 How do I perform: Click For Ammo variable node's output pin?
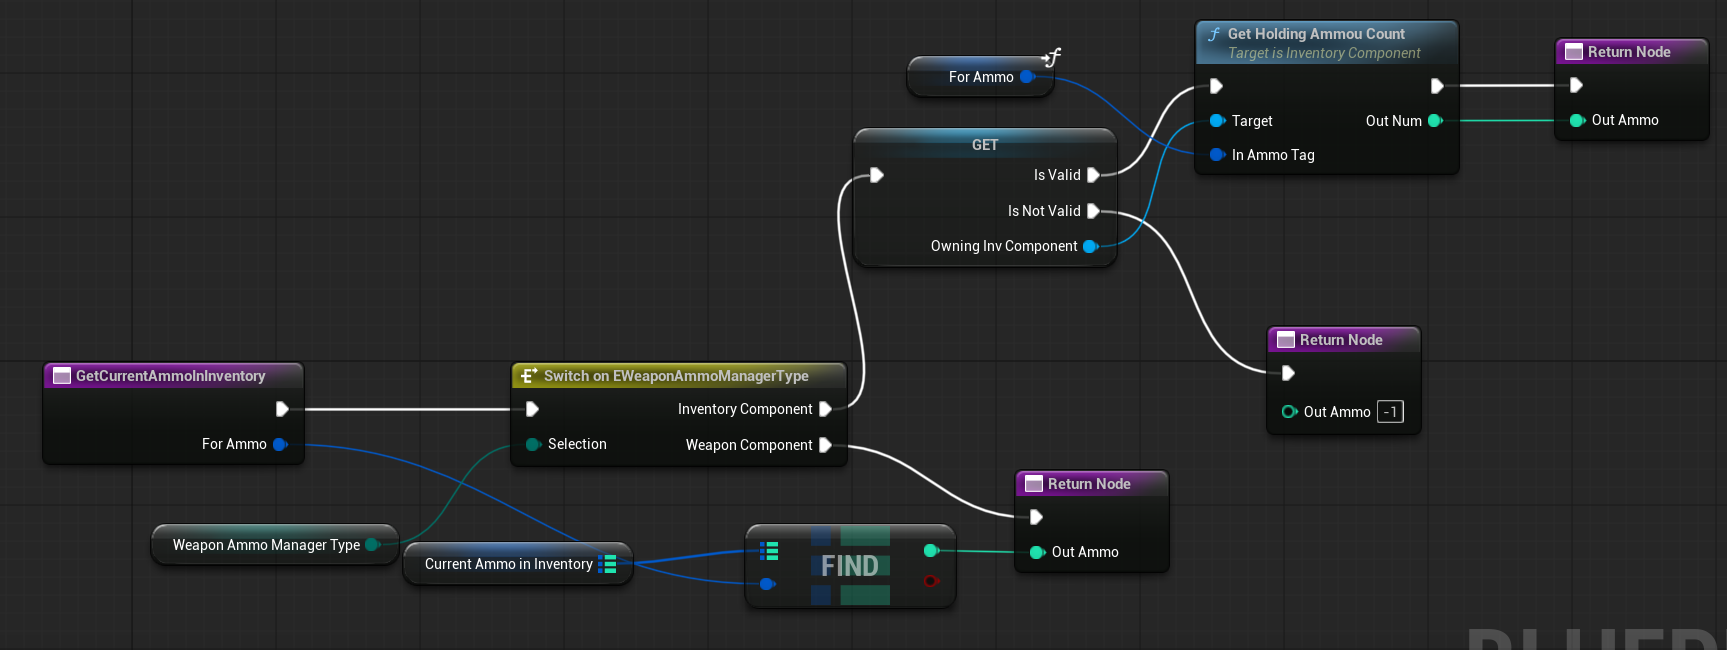tap(1027, 77)
